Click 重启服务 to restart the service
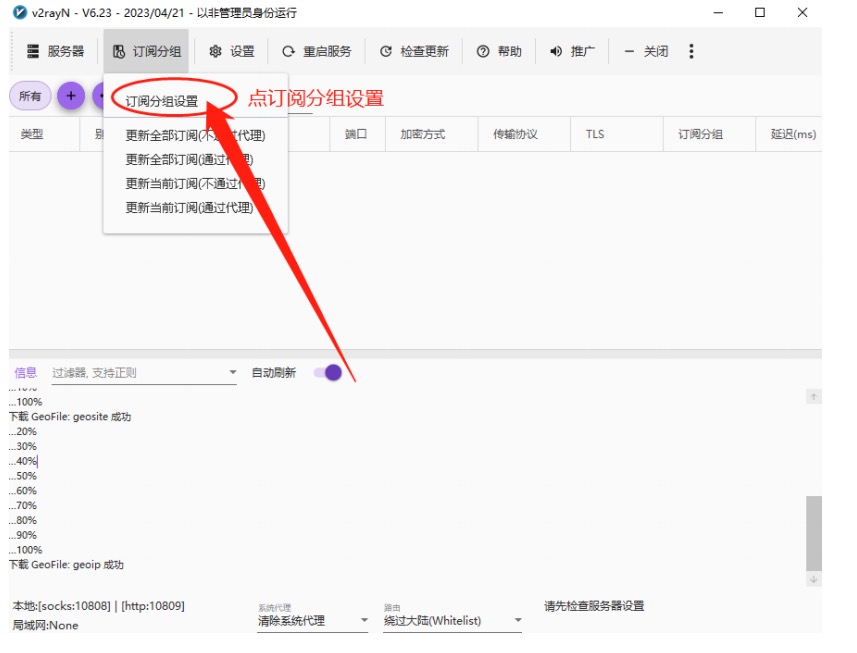This screenshot has width=857, height=653. (316, 51)
